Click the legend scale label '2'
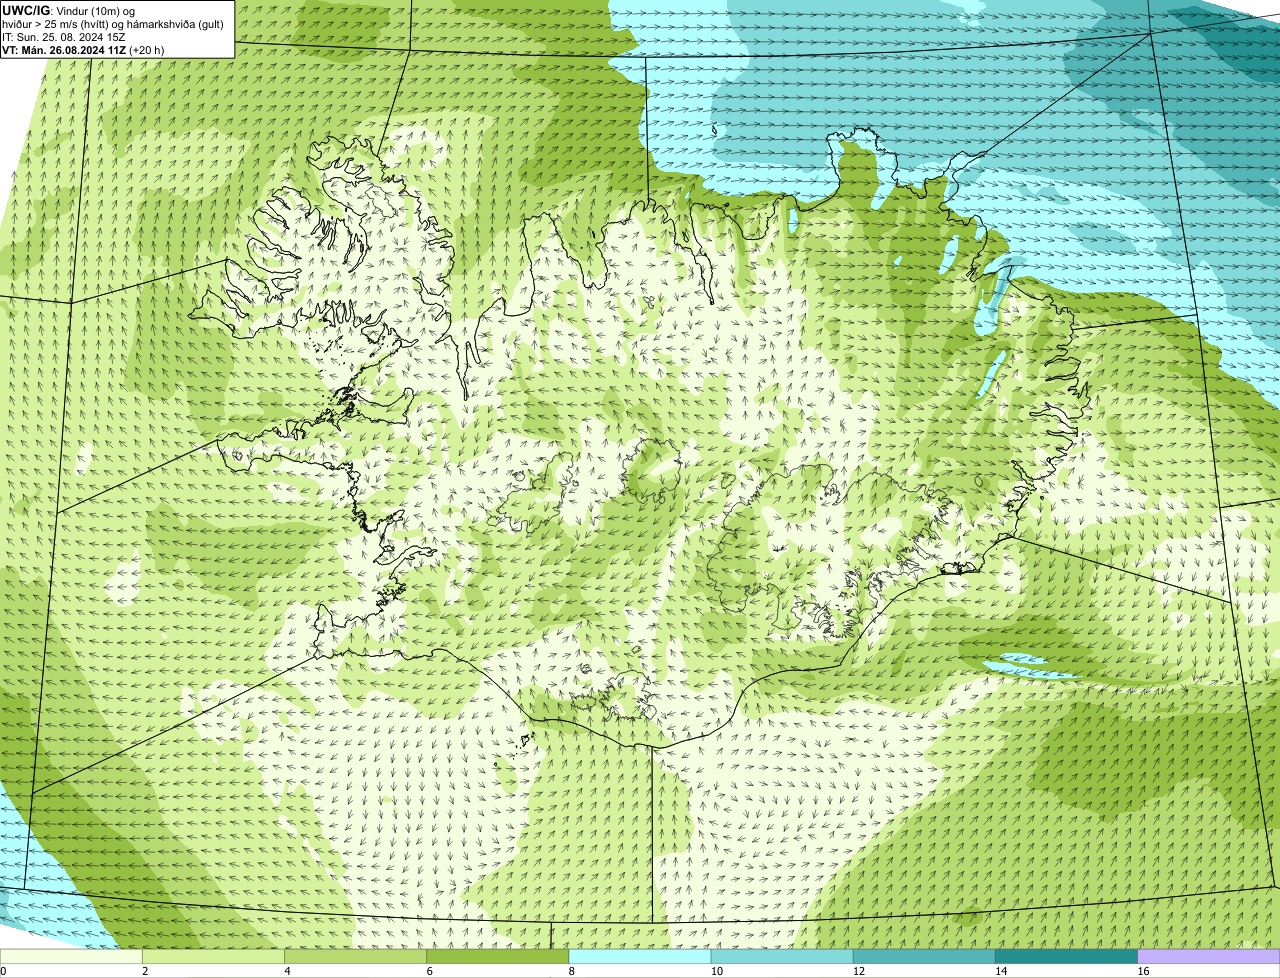This screenshot has height=978, width=1280. pyautogui.click(x=145, y=971)
